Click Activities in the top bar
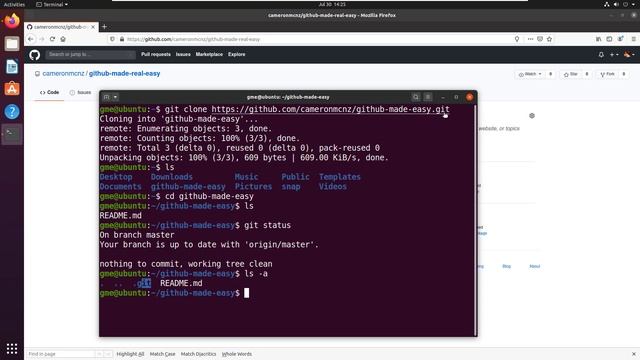This screenshot has height=360, width=640. (x=14, y=4)
